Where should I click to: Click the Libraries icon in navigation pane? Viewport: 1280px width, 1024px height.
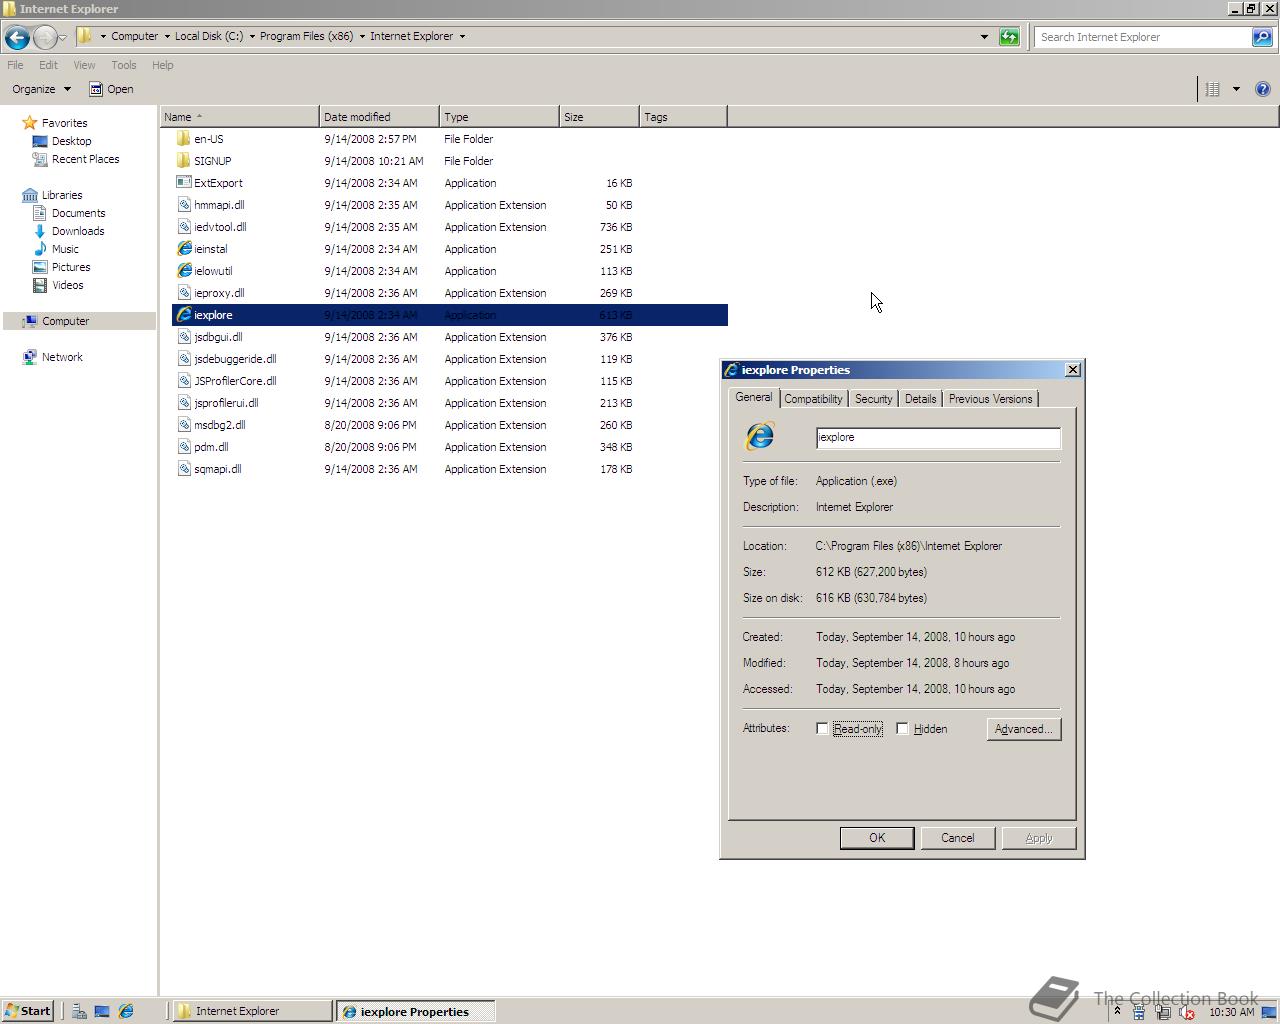click(x=30, y=195)
